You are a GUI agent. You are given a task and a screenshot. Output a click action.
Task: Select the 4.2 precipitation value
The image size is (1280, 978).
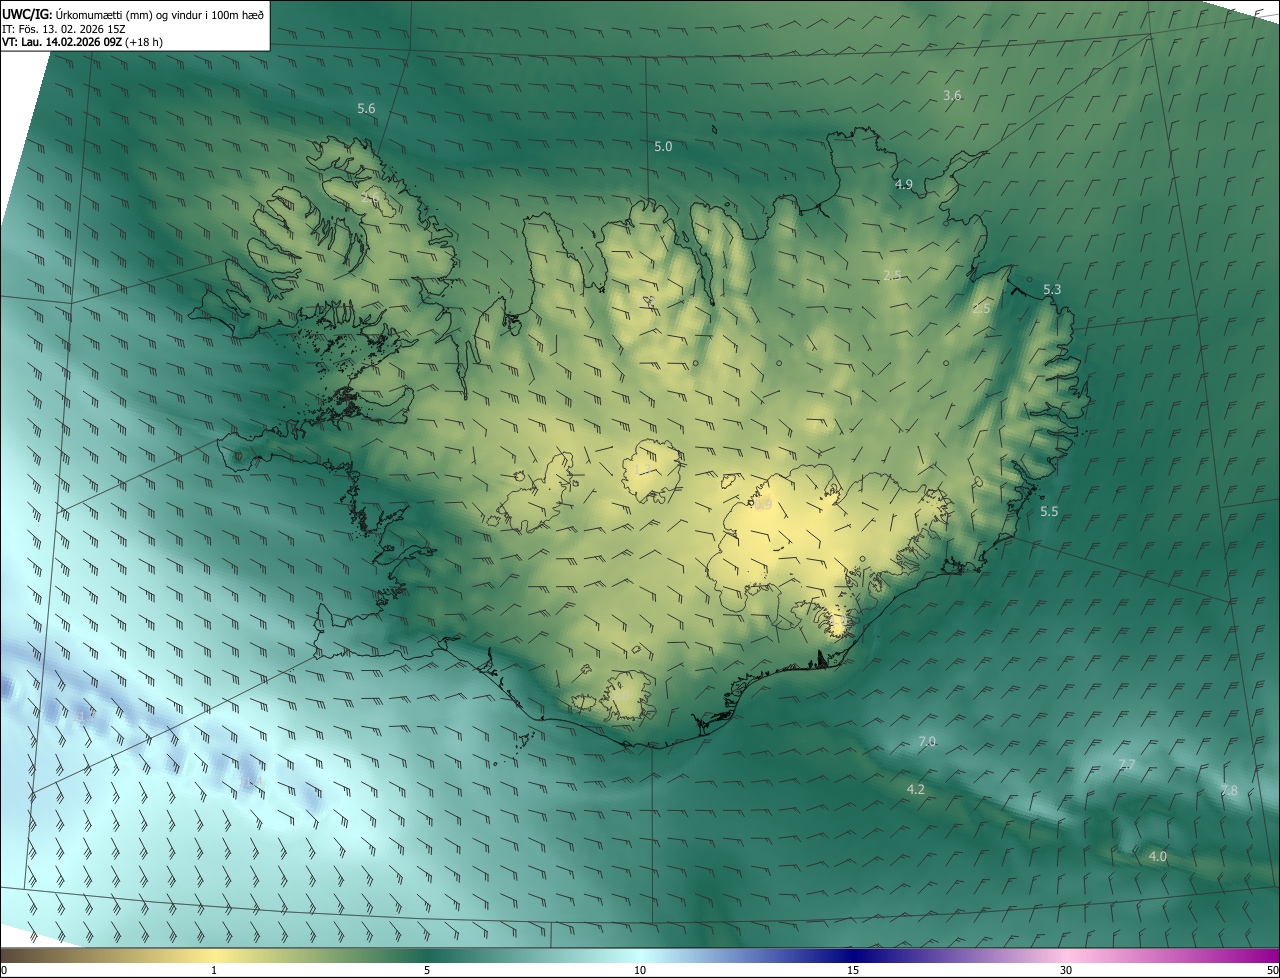915,789
